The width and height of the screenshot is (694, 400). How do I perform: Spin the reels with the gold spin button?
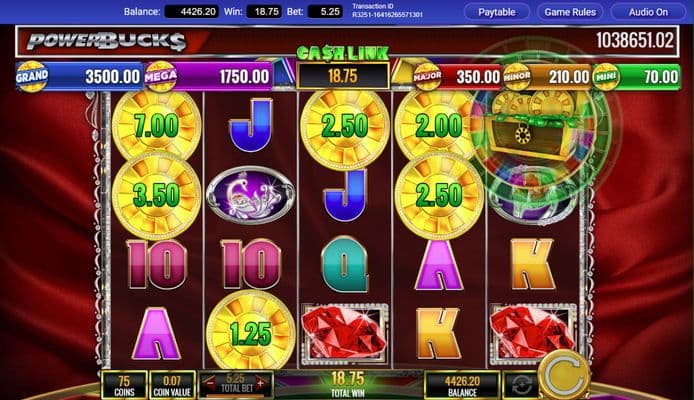pyautogui.click(x=565, y=374)
